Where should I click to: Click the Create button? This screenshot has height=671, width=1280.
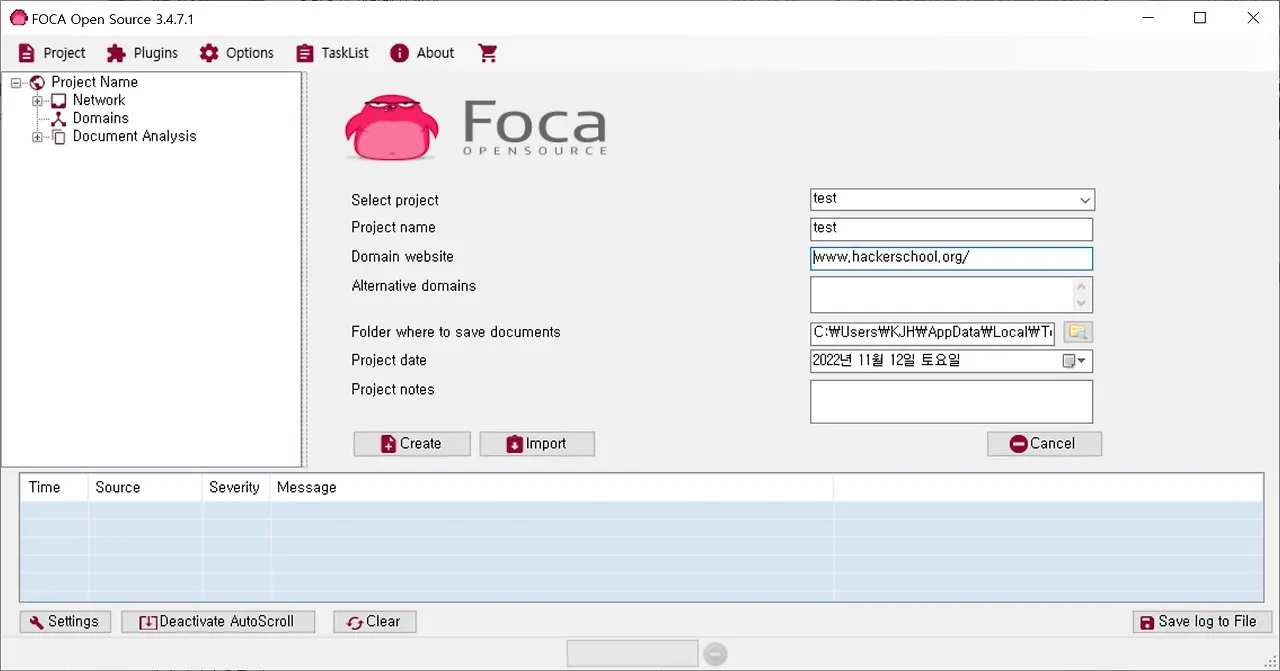412,444
